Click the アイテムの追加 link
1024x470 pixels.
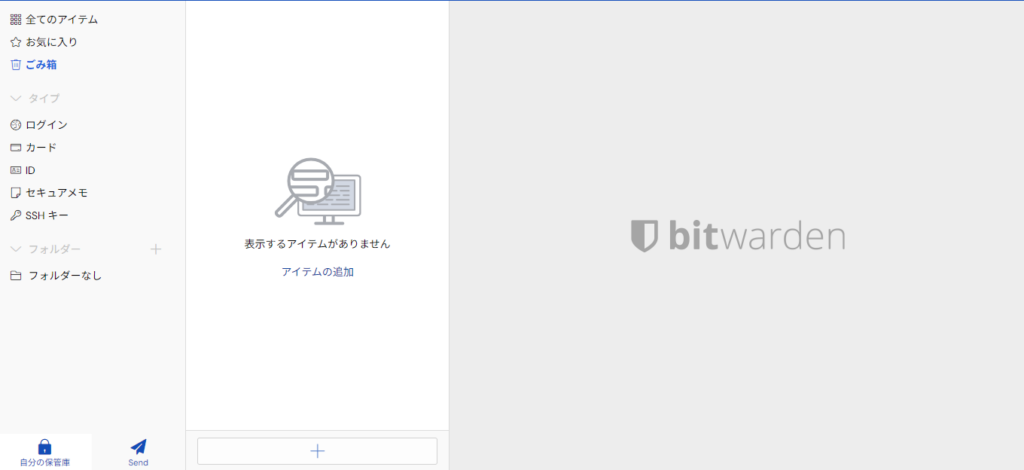317,272
